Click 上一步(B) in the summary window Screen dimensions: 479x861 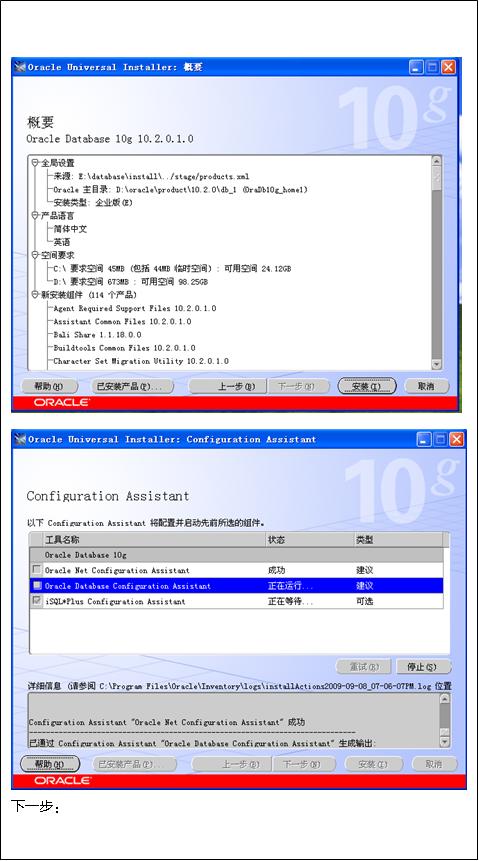pyautogui.click(x=227, y=386)
